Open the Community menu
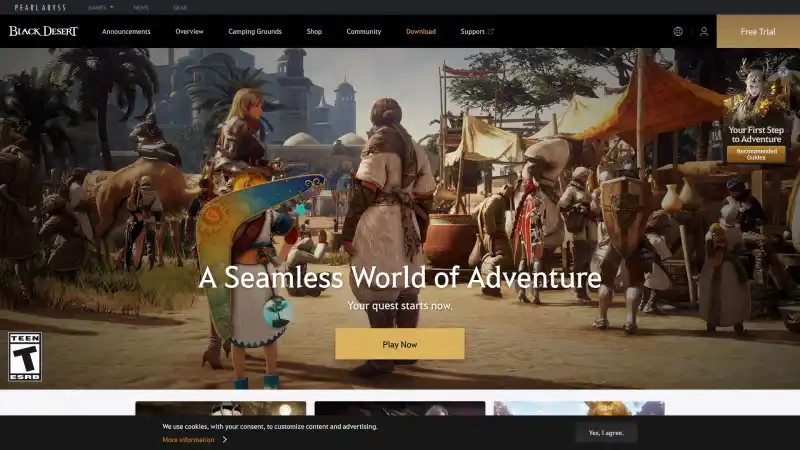 pos(364,32)
